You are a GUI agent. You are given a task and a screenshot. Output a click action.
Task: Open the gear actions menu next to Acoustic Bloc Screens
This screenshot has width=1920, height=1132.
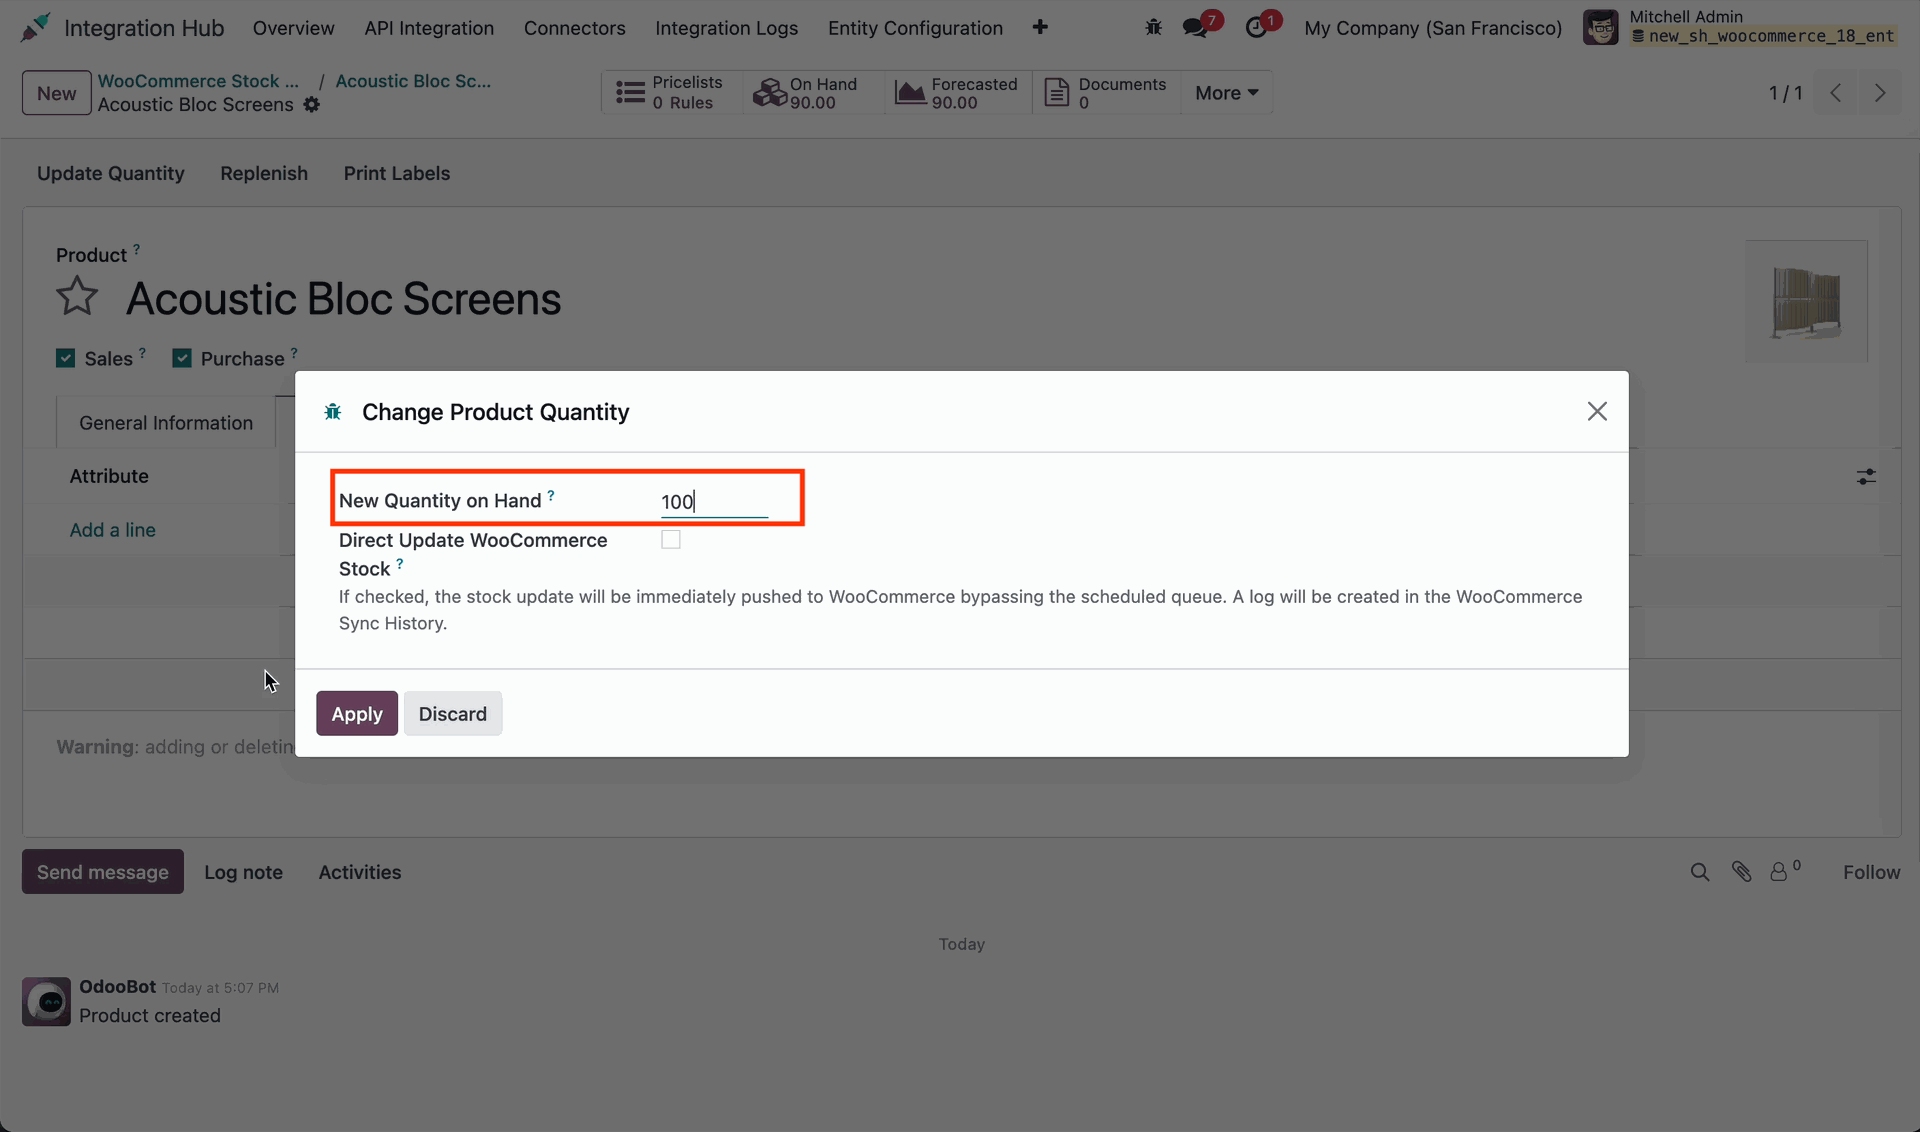(x=312, y=104)
